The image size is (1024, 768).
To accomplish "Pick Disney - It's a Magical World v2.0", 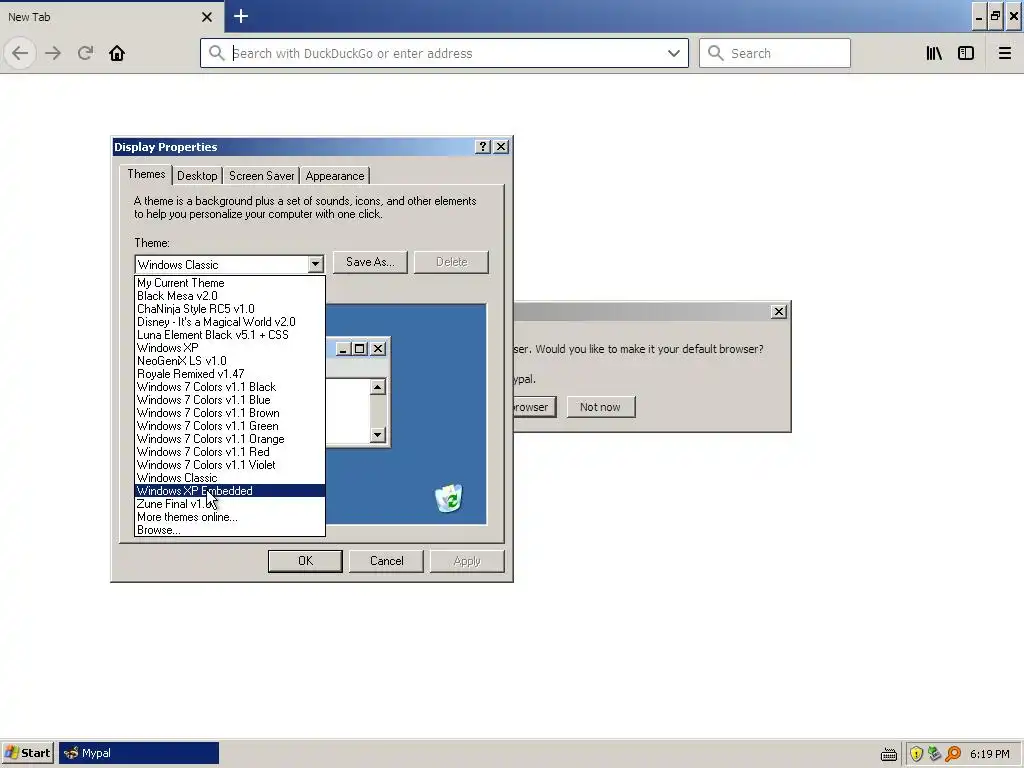I will coord(229,322).
